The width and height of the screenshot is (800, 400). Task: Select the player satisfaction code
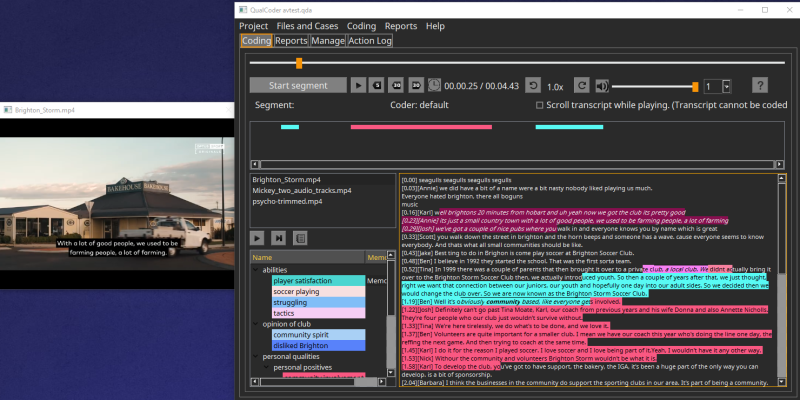(x=318, y=281)
